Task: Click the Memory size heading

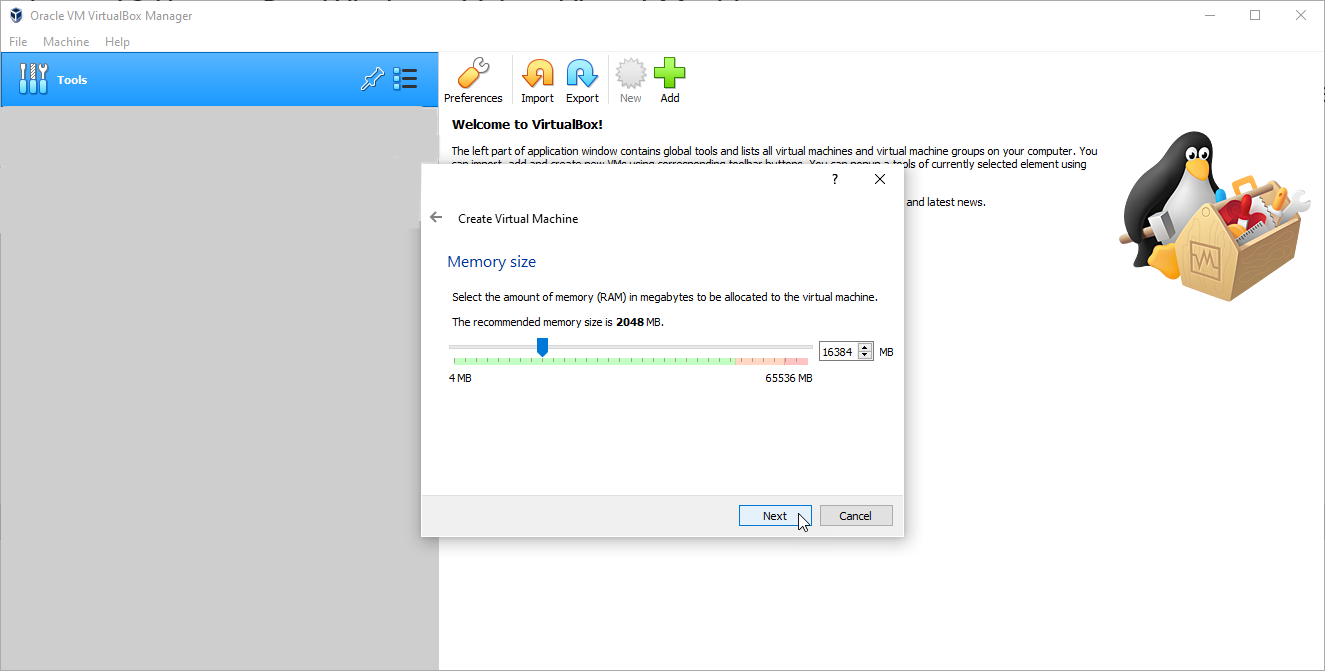Action: pyautogui.click(x=491, y=262)
